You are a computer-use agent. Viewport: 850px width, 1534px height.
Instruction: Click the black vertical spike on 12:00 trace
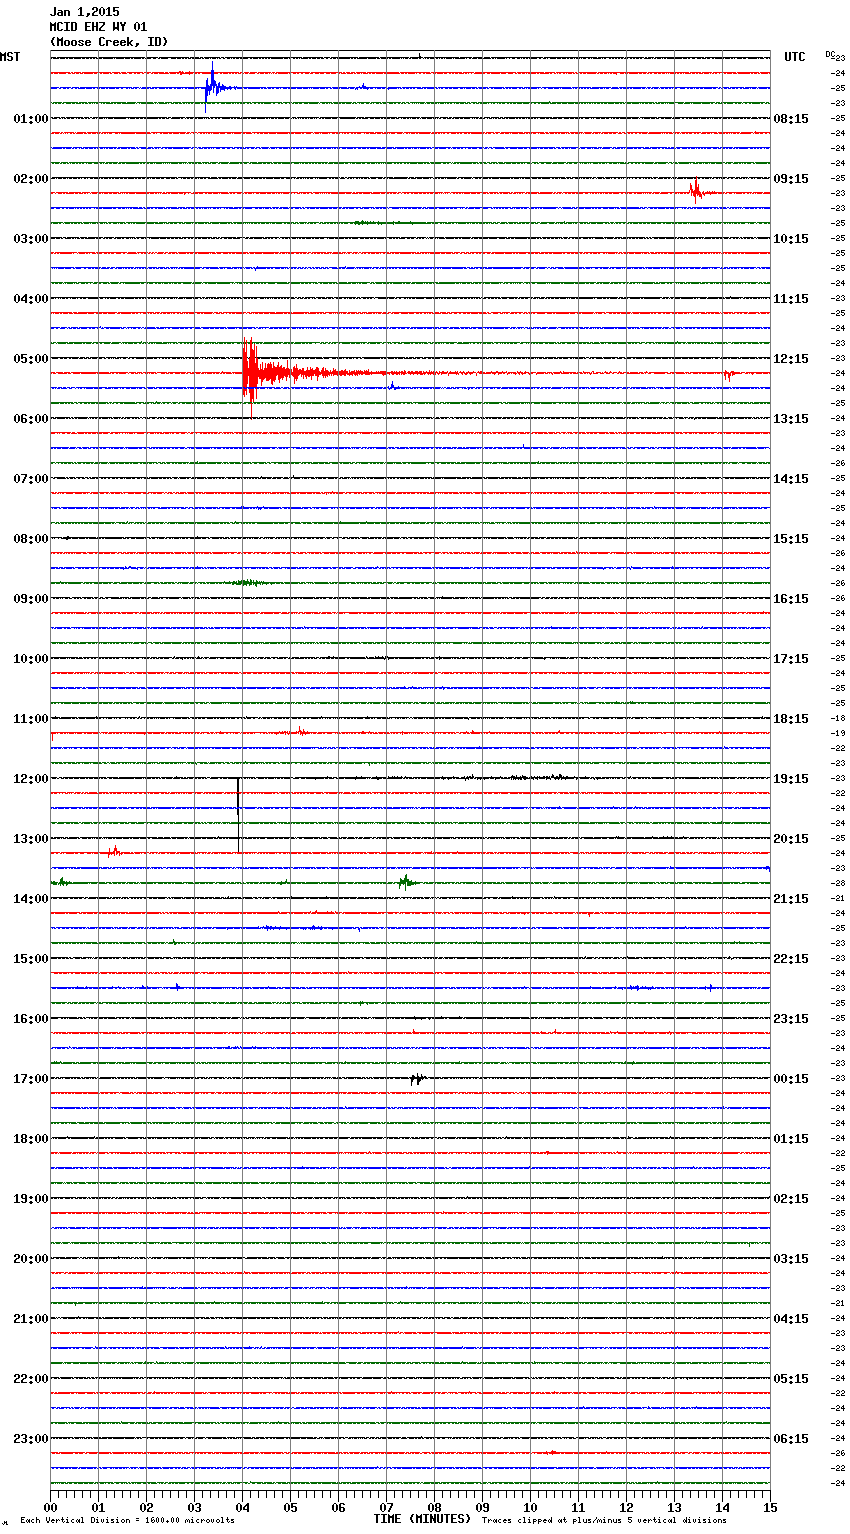pos(238,813)
